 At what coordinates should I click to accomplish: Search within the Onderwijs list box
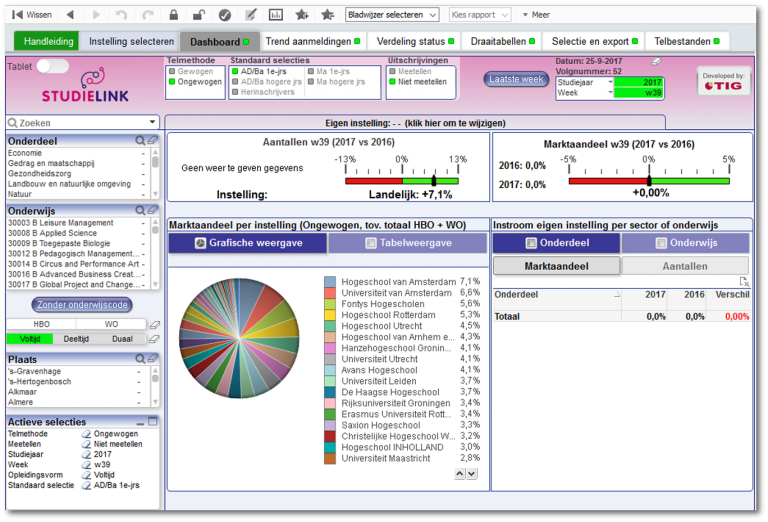coord(140,211)
